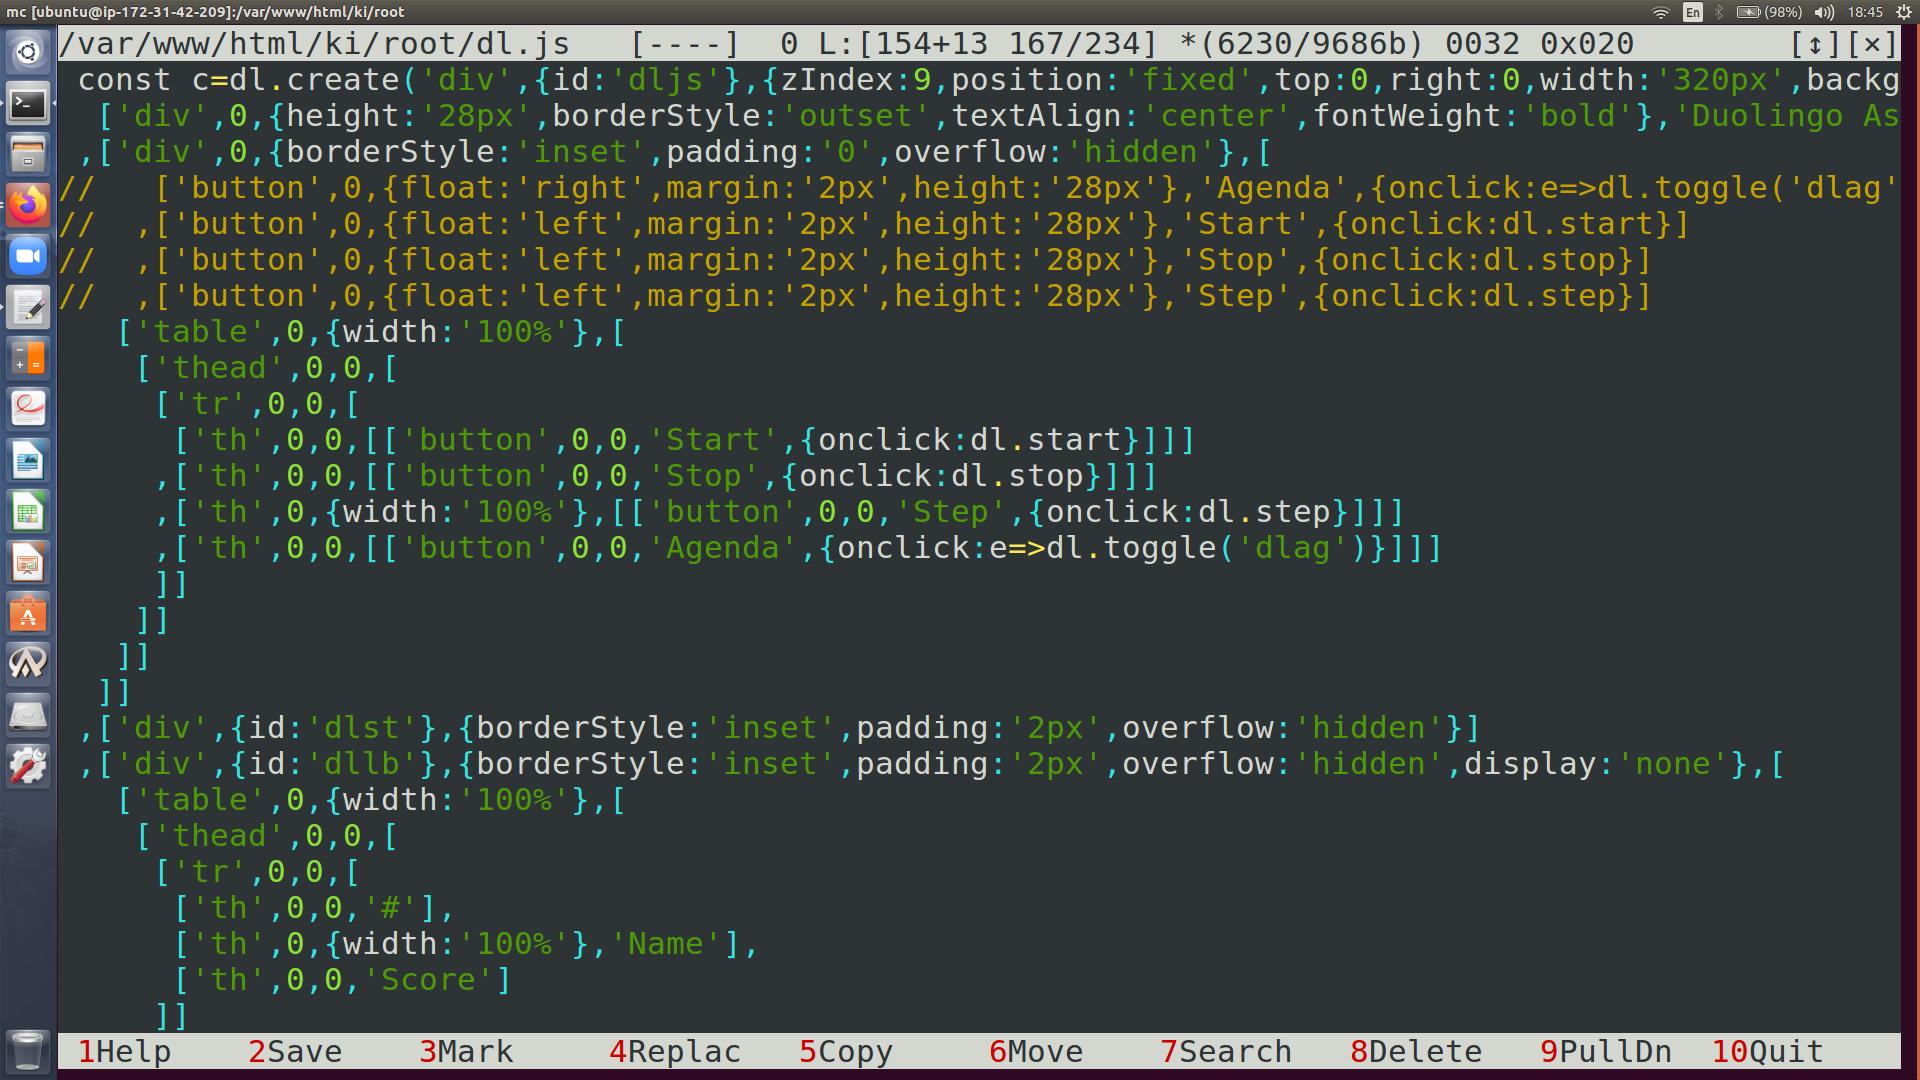
Task: Click 4Replac in the bottom key bar
Action: [x=675, y=1052]
